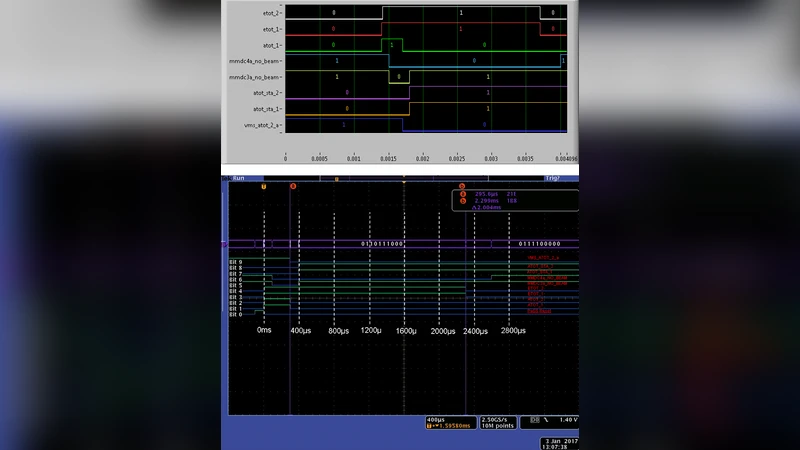Viewport: 800px width, 450px height.
Task: Select the Bit 5 channel label
Action: (x=237, y=285)
